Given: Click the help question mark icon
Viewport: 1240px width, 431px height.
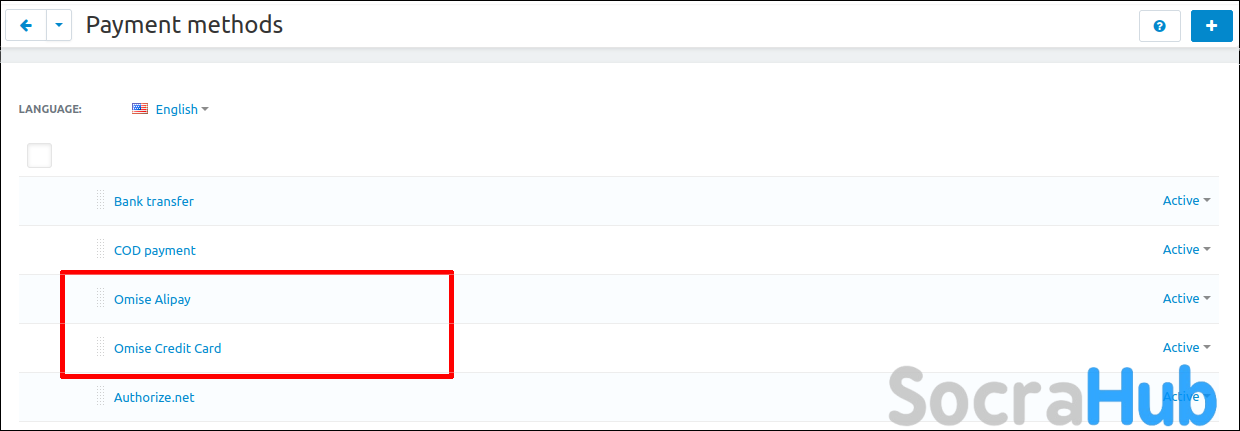Looking at the screenshot, I should coord(1160,26).
